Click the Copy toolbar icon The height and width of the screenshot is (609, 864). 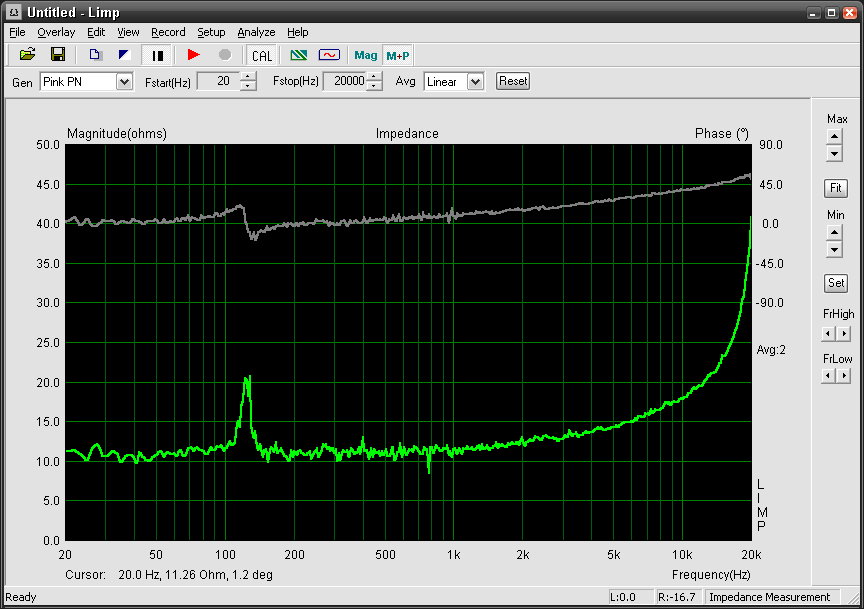(x=95, y=55)
